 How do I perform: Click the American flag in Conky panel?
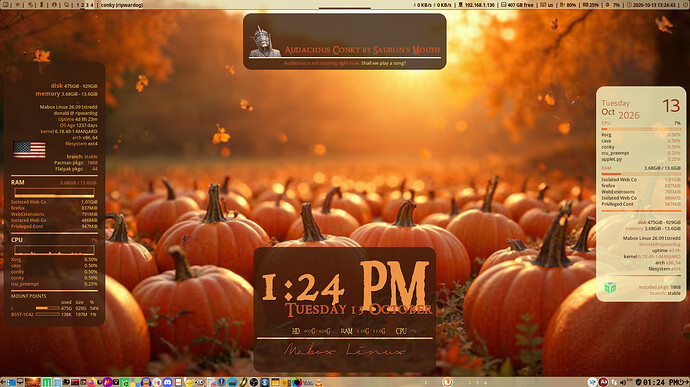[x=29, y=150]
